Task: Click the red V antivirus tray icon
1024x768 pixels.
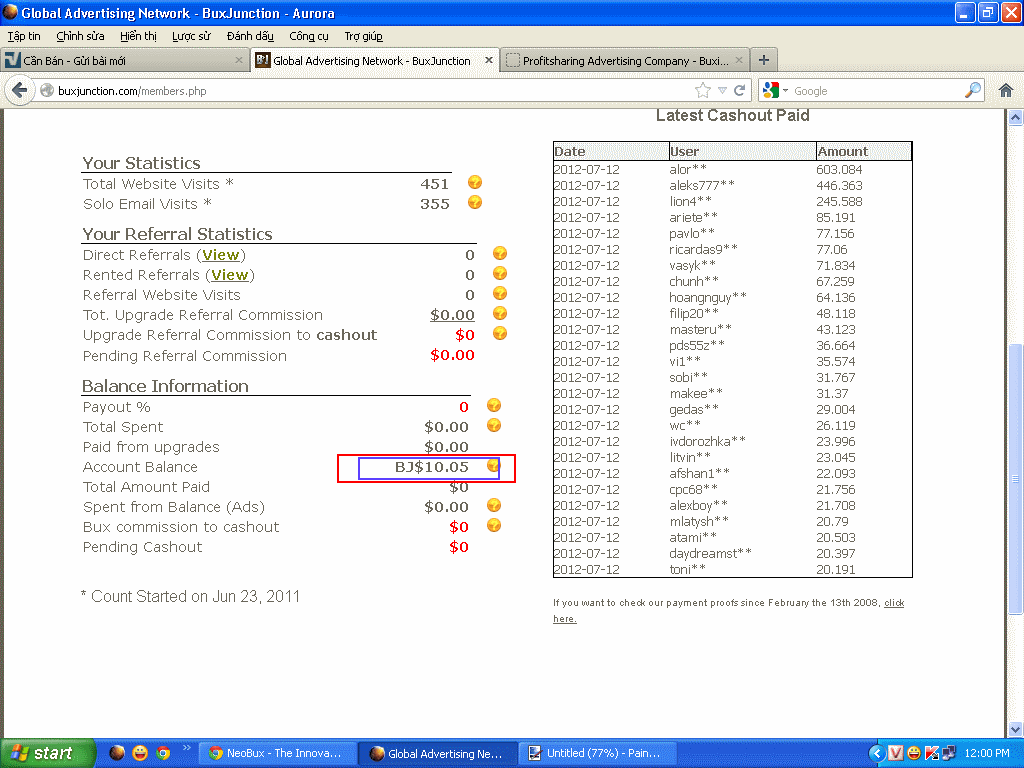Action: [x=895, y=753]
